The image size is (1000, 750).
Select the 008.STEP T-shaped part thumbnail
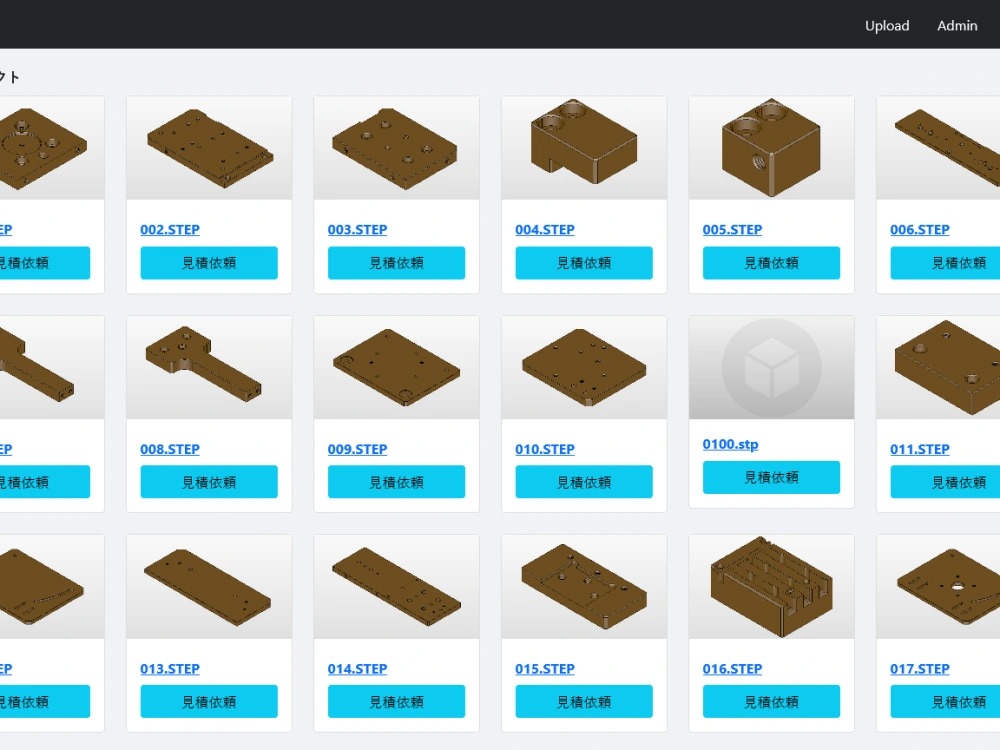(x=209, y=367)
